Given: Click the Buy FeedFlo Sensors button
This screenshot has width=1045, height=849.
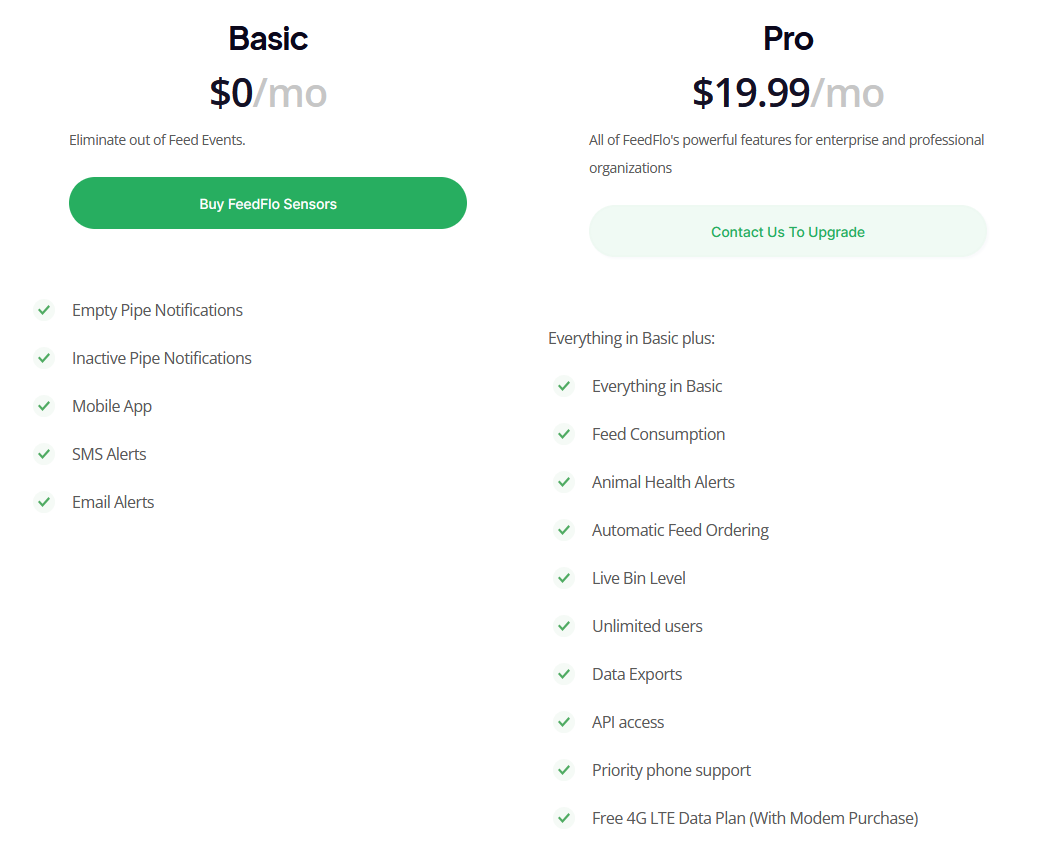Looking at the screenshot, I should click(268, 203).
